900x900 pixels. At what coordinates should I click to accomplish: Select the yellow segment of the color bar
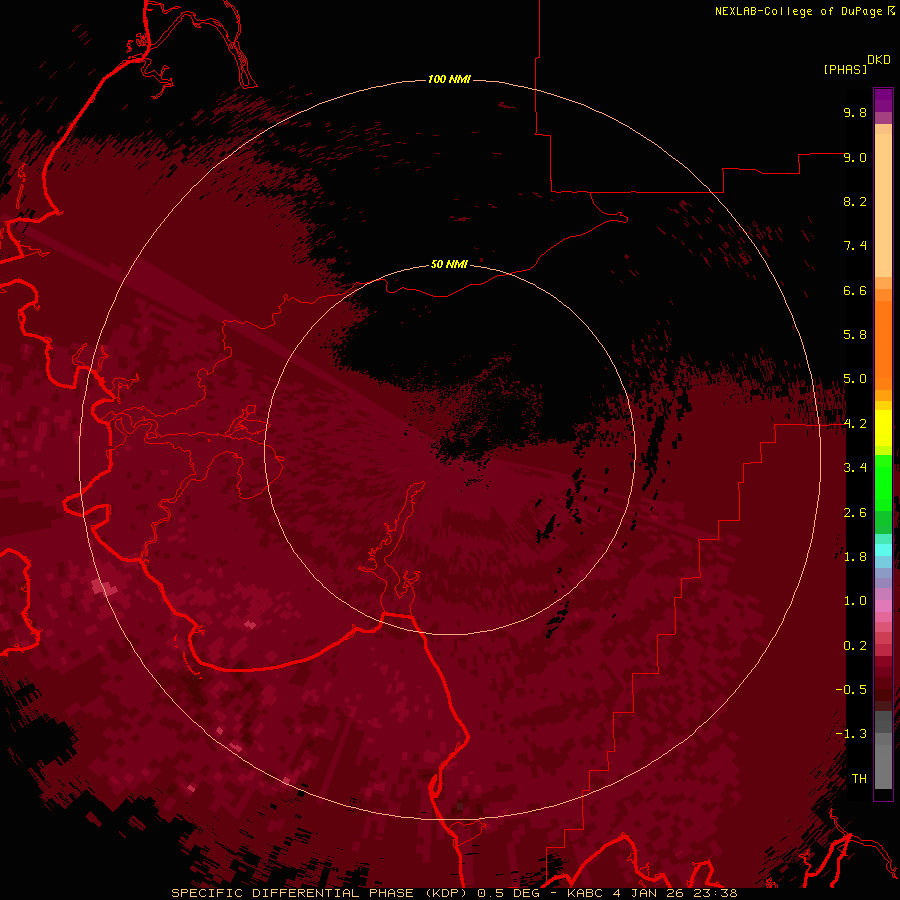pos(883,428)
